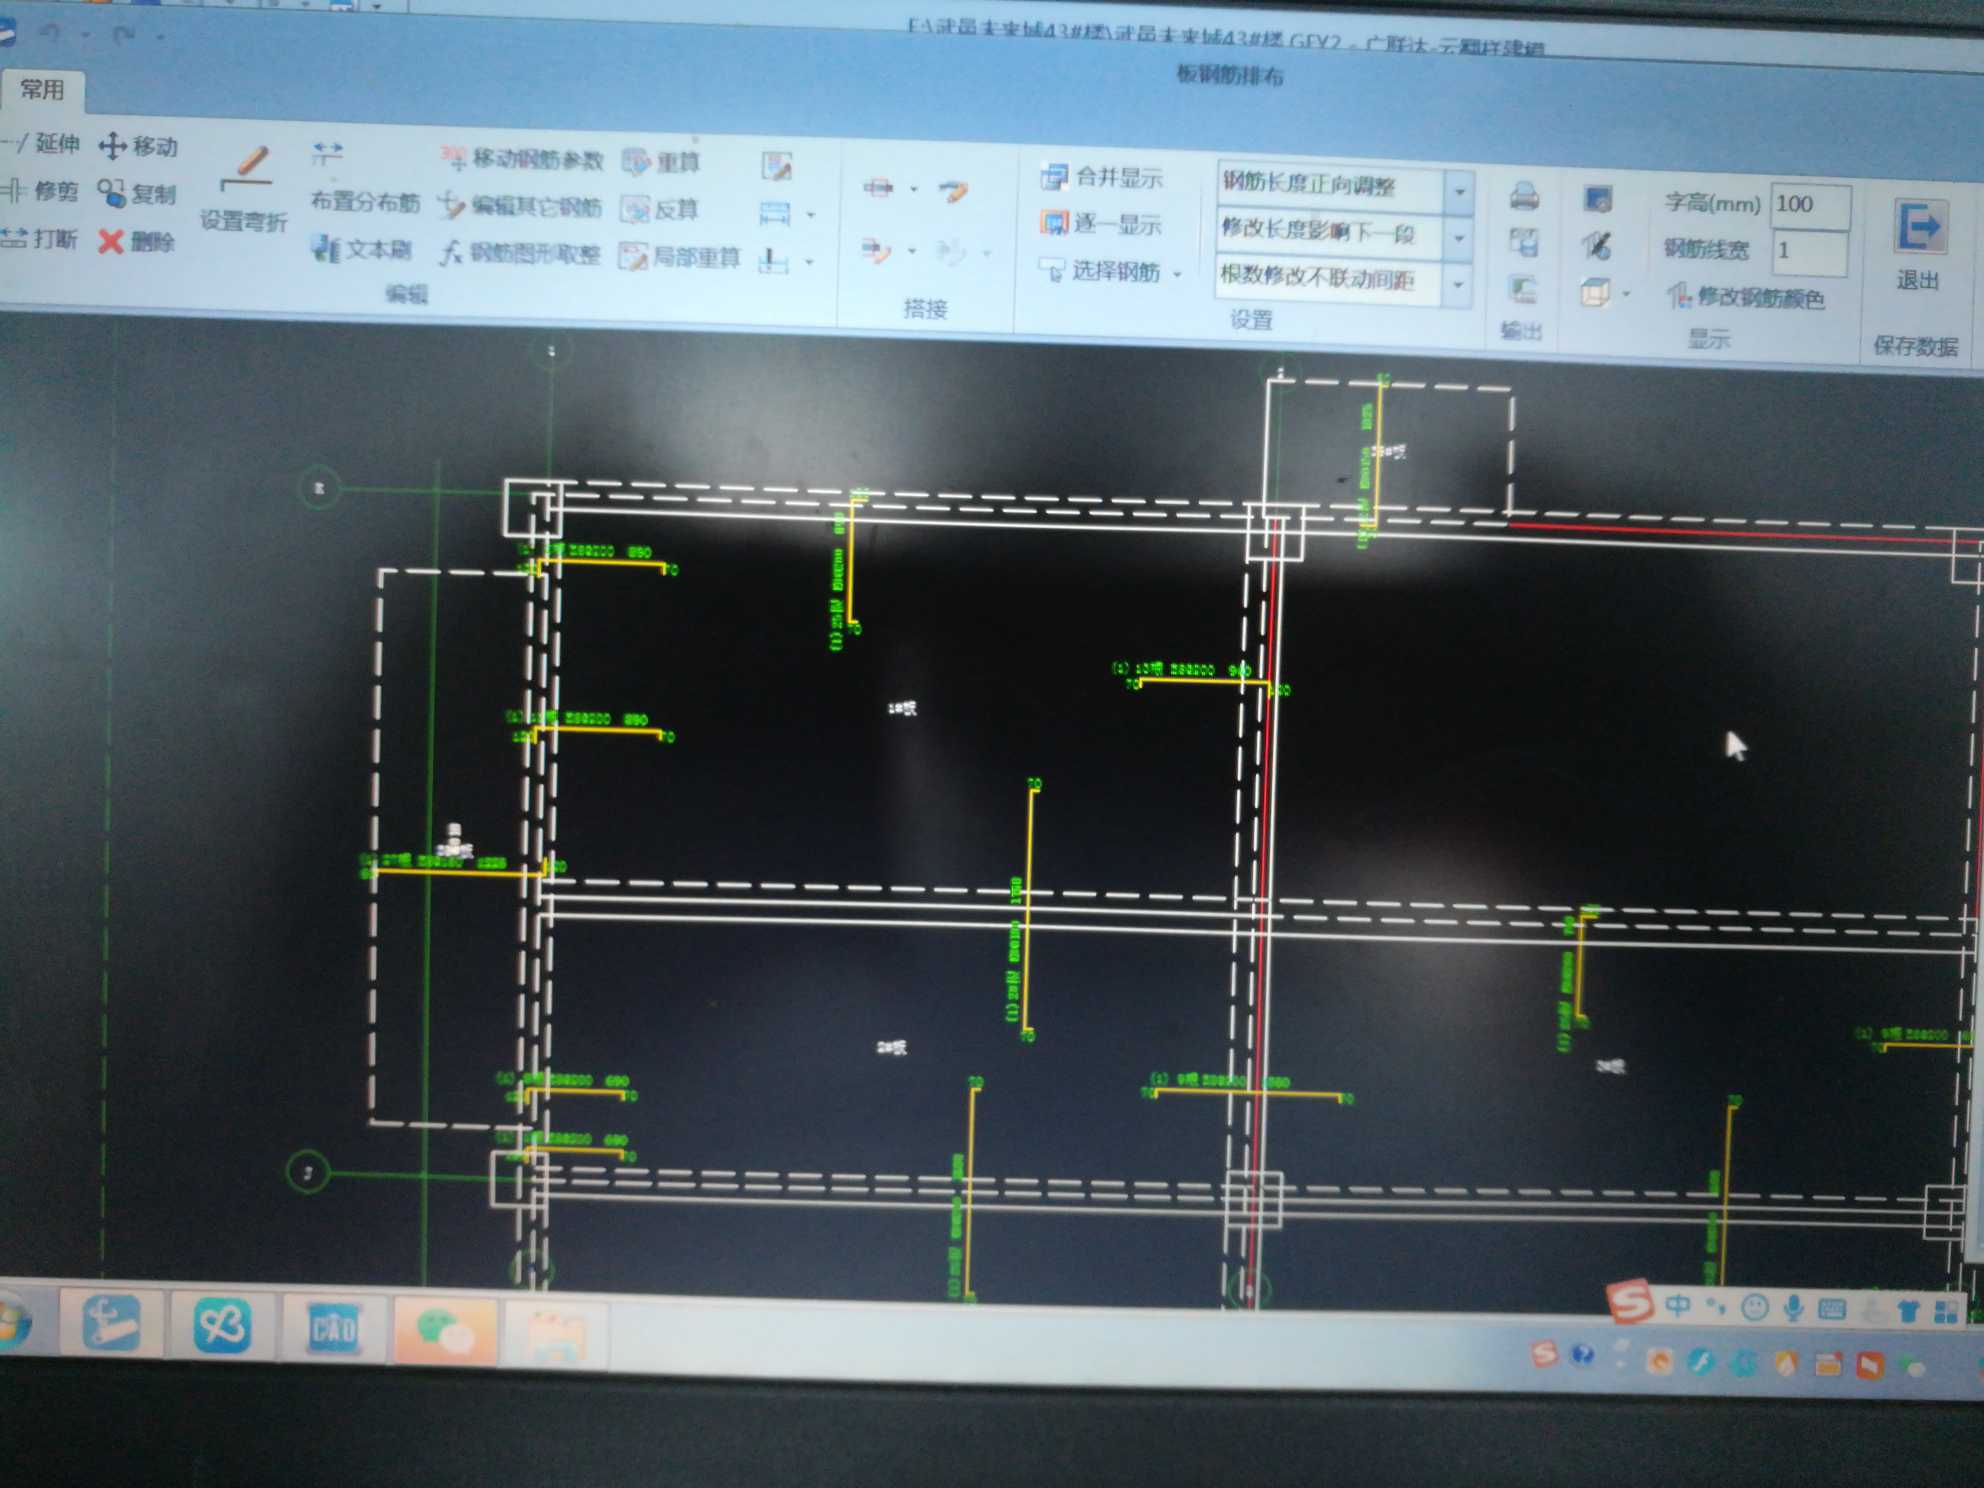1984x1488 pixels.
Task: Click the edit-sheet icon right of 重算
Action: click(777, 166)
